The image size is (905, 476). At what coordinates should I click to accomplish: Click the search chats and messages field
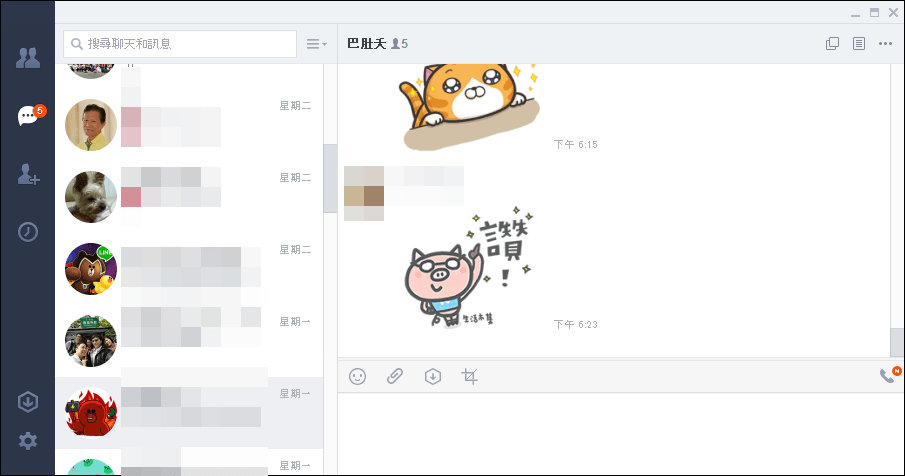click(x=180, y=44)
